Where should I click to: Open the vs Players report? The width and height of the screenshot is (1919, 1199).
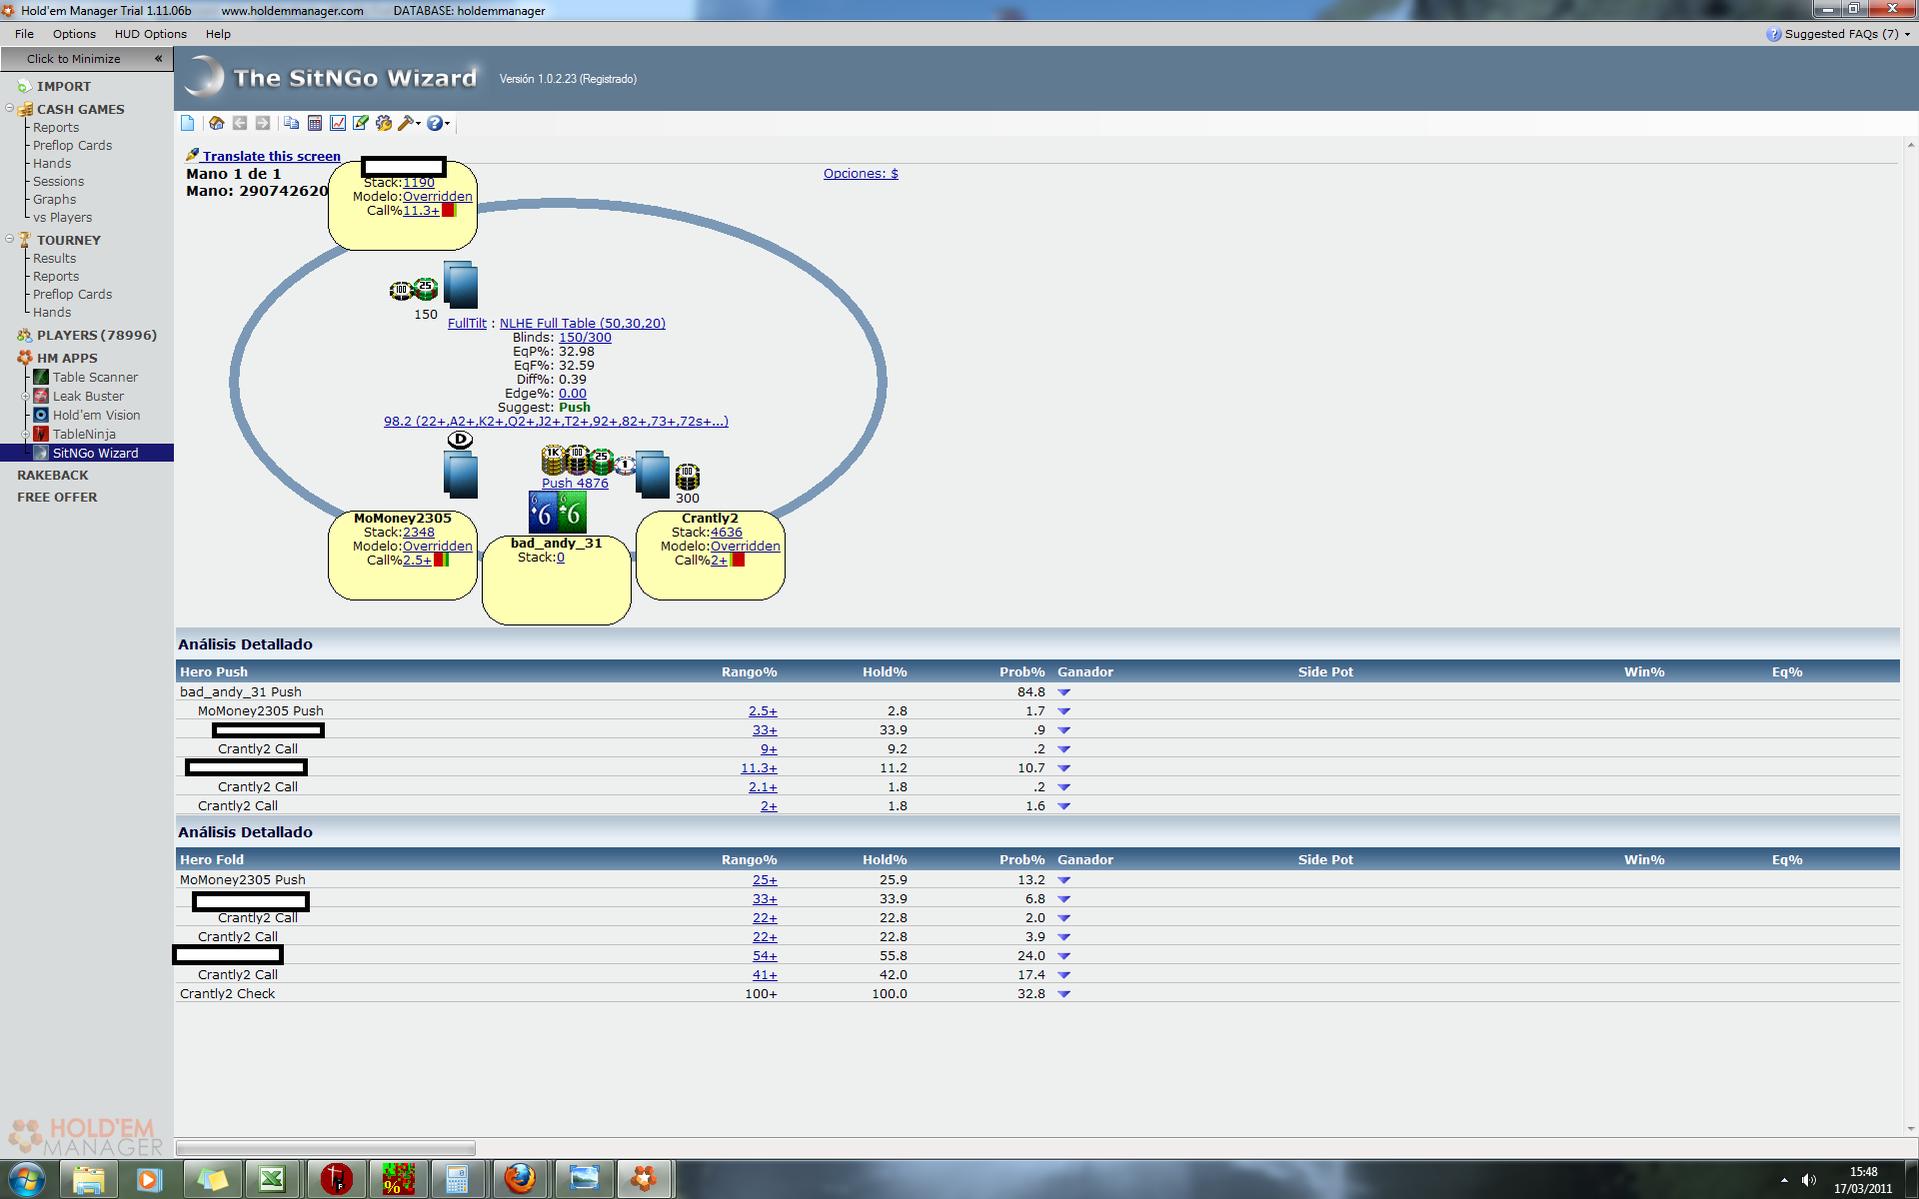62,217
